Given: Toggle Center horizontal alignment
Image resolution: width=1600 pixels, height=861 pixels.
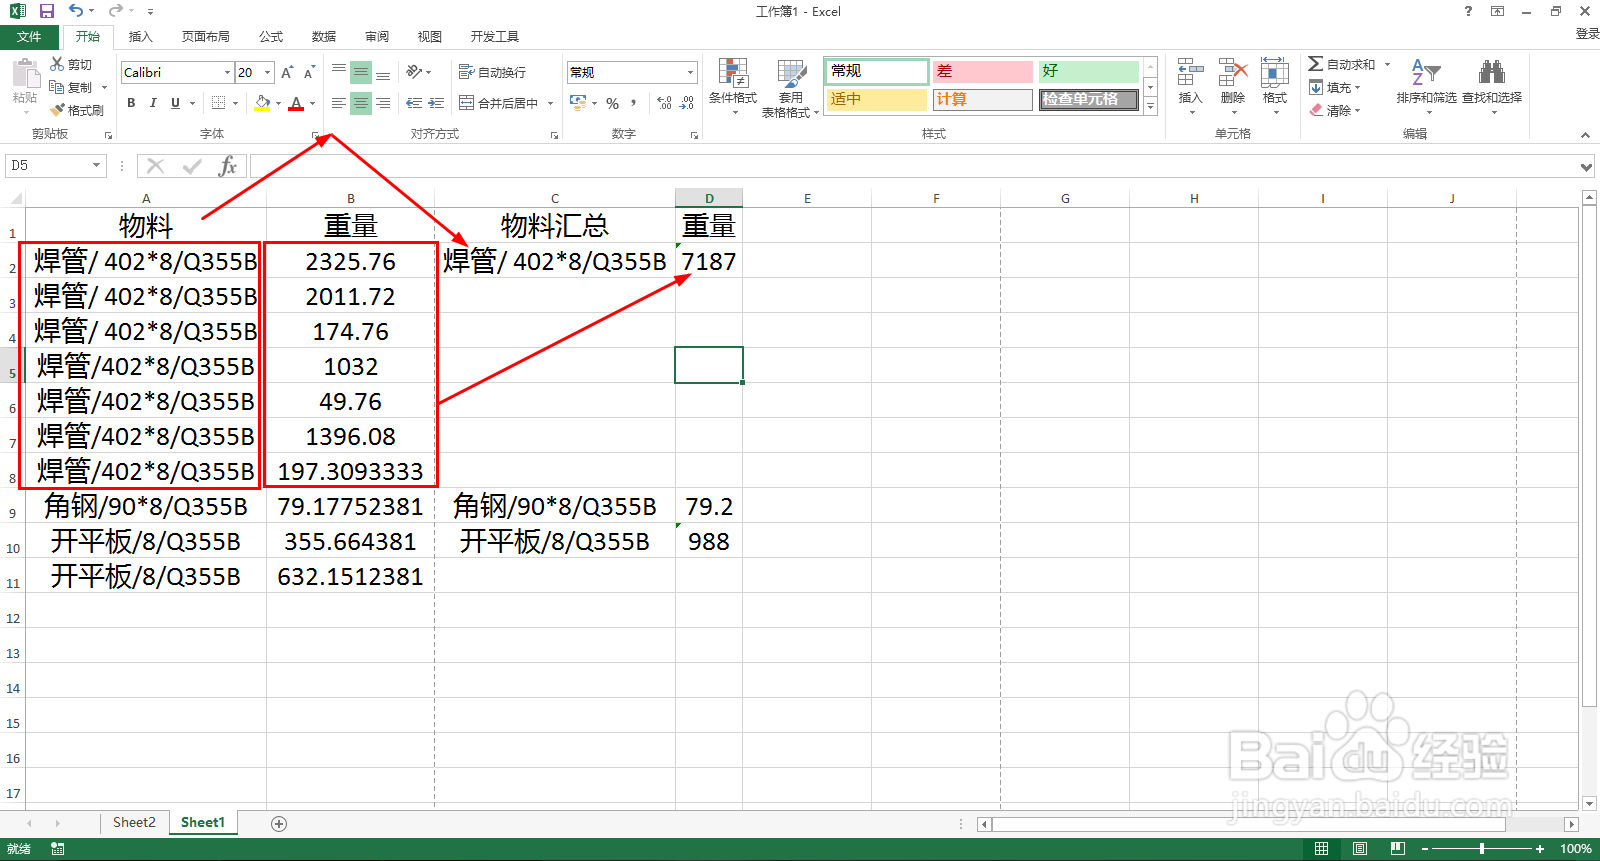Looking at the screenshot, I should 361,103.
